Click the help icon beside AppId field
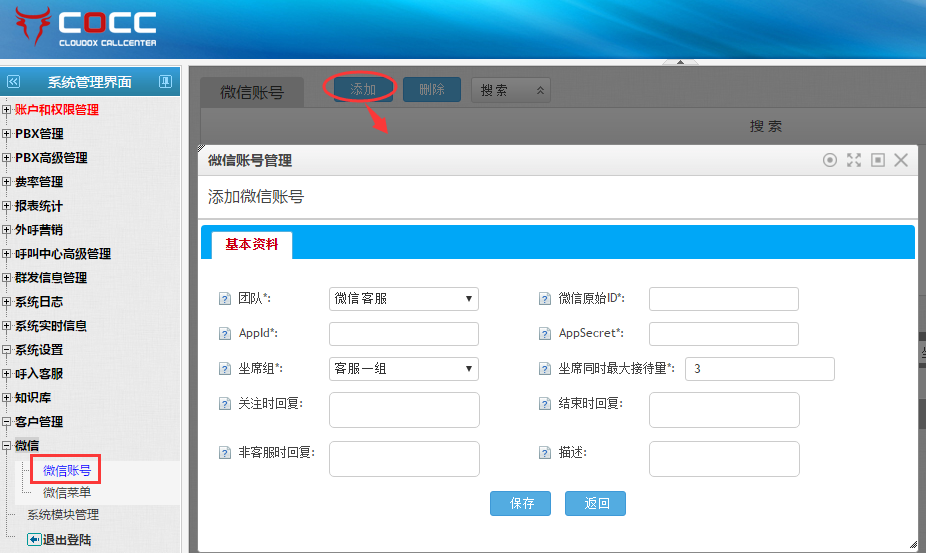Viewport: 926px width, 553px height. pyautogui.click(x=225, y=334)
